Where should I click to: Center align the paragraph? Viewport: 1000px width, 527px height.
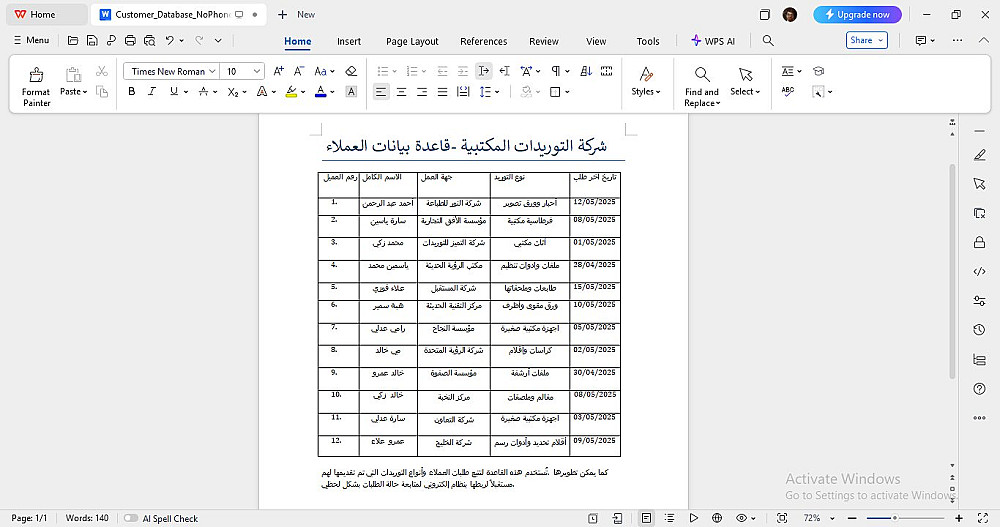(401, 92)
